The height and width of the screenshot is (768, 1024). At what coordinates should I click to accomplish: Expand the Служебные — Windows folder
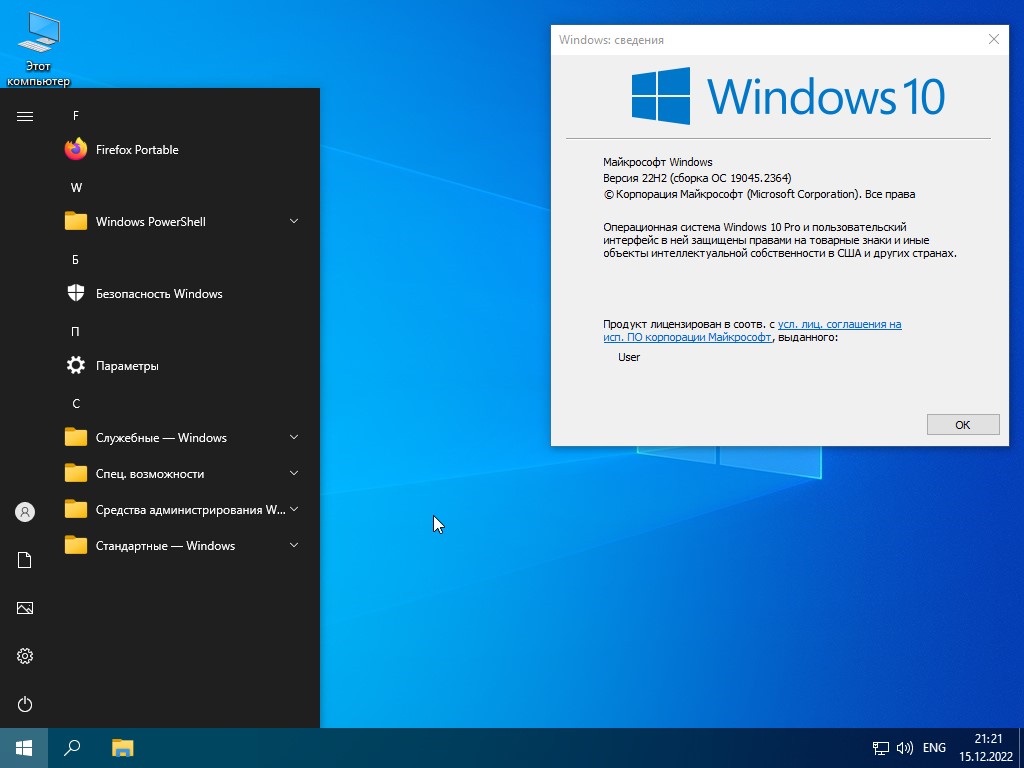pyautogui.click(x=293, y=437)
